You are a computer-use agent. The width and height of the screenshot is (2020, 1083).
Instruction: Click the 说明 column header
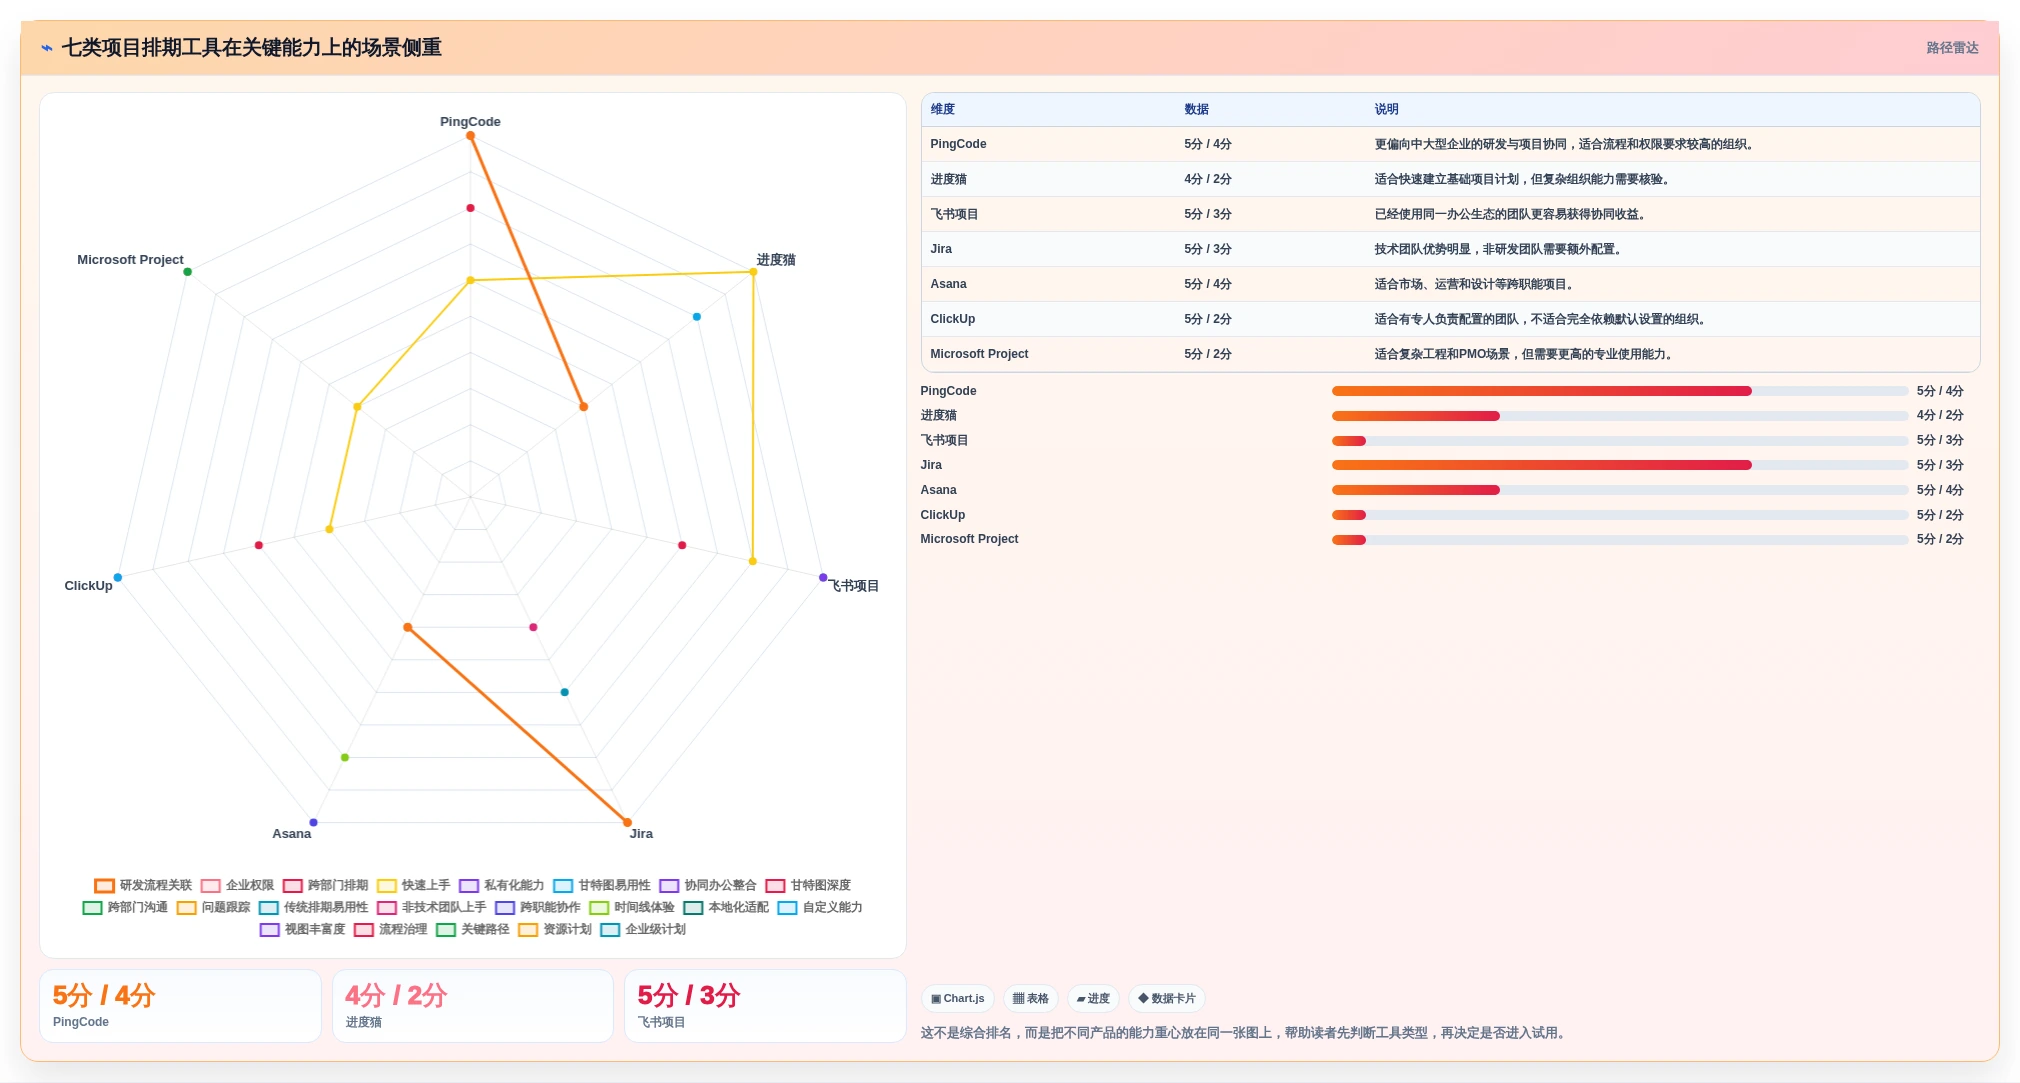point(1386,110)
